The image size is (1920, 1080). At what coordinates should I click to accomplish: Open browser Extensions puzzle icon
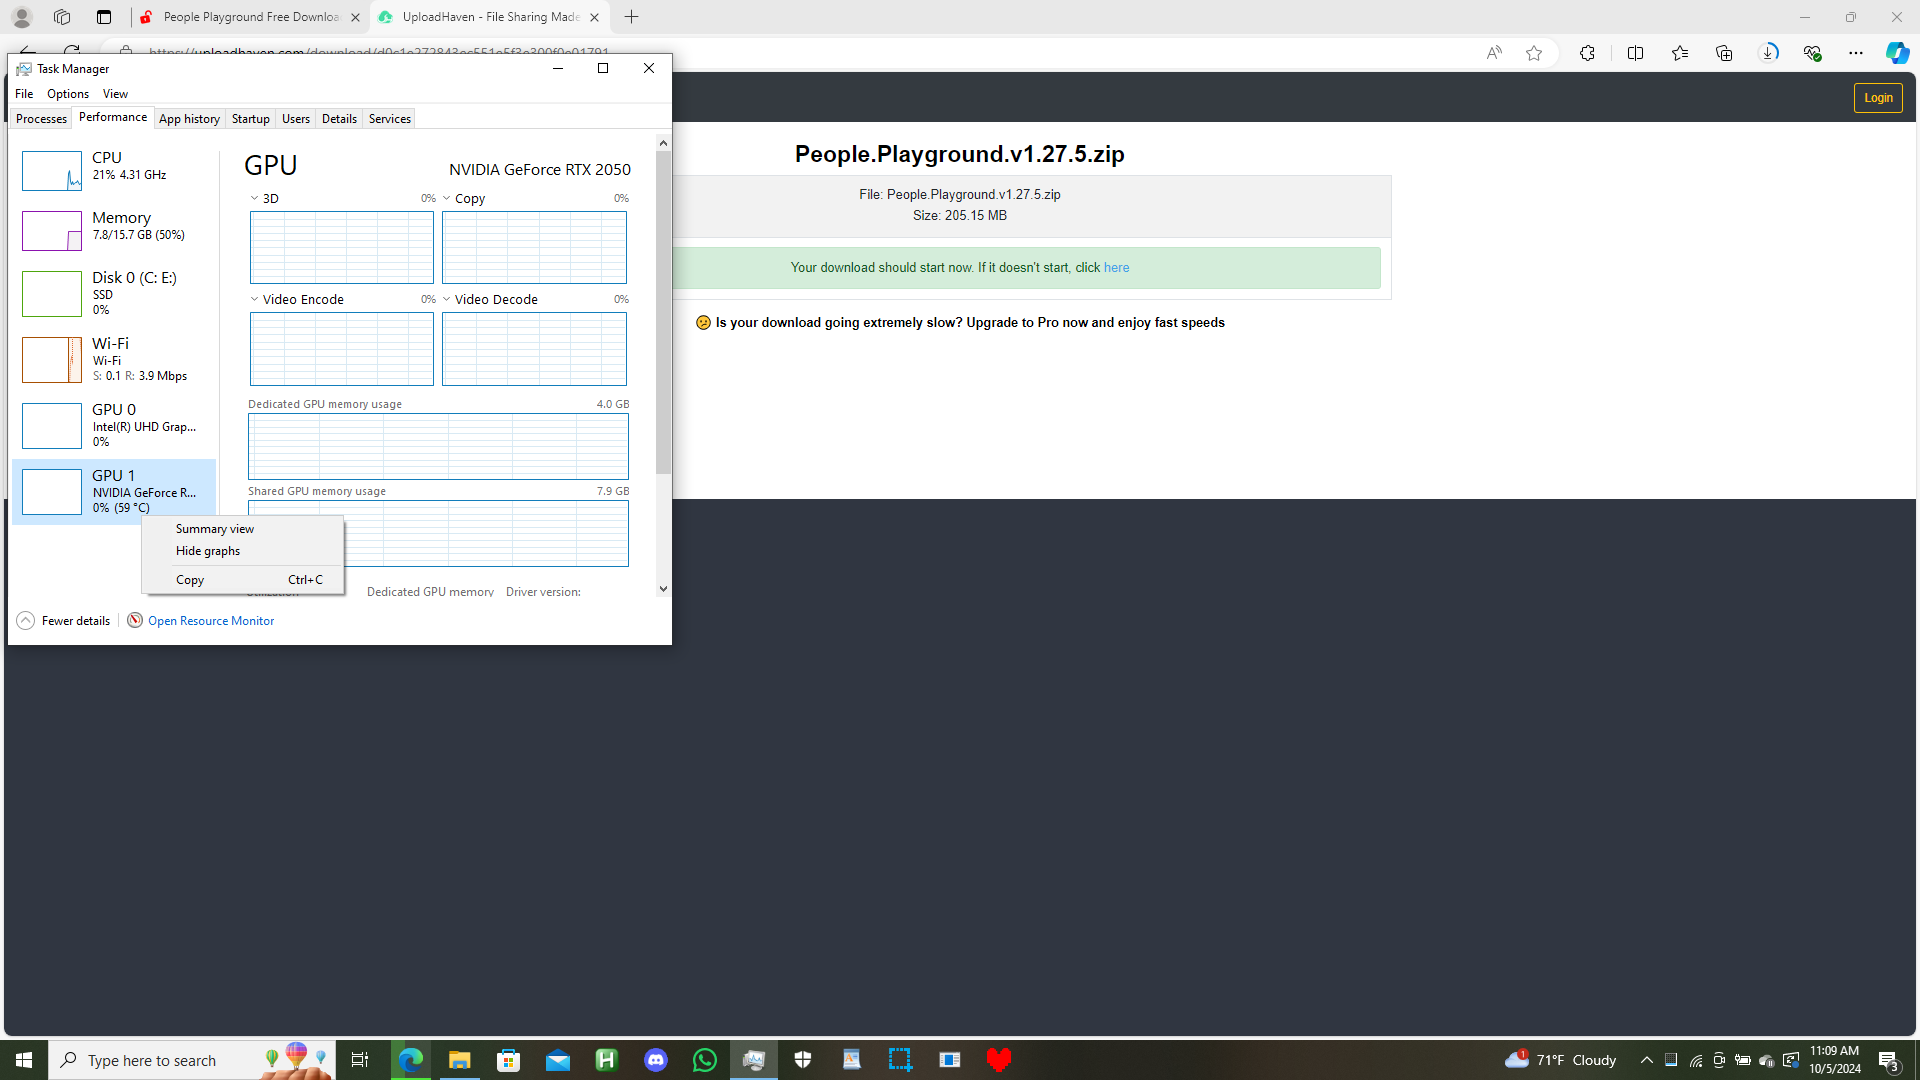tap(1587, 53)
